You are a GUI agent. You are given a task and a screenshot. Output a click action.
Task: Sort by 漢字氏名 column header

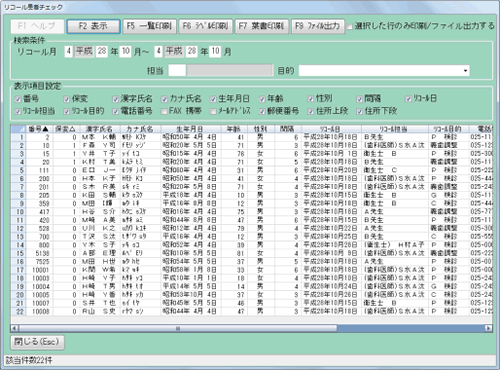99,129
